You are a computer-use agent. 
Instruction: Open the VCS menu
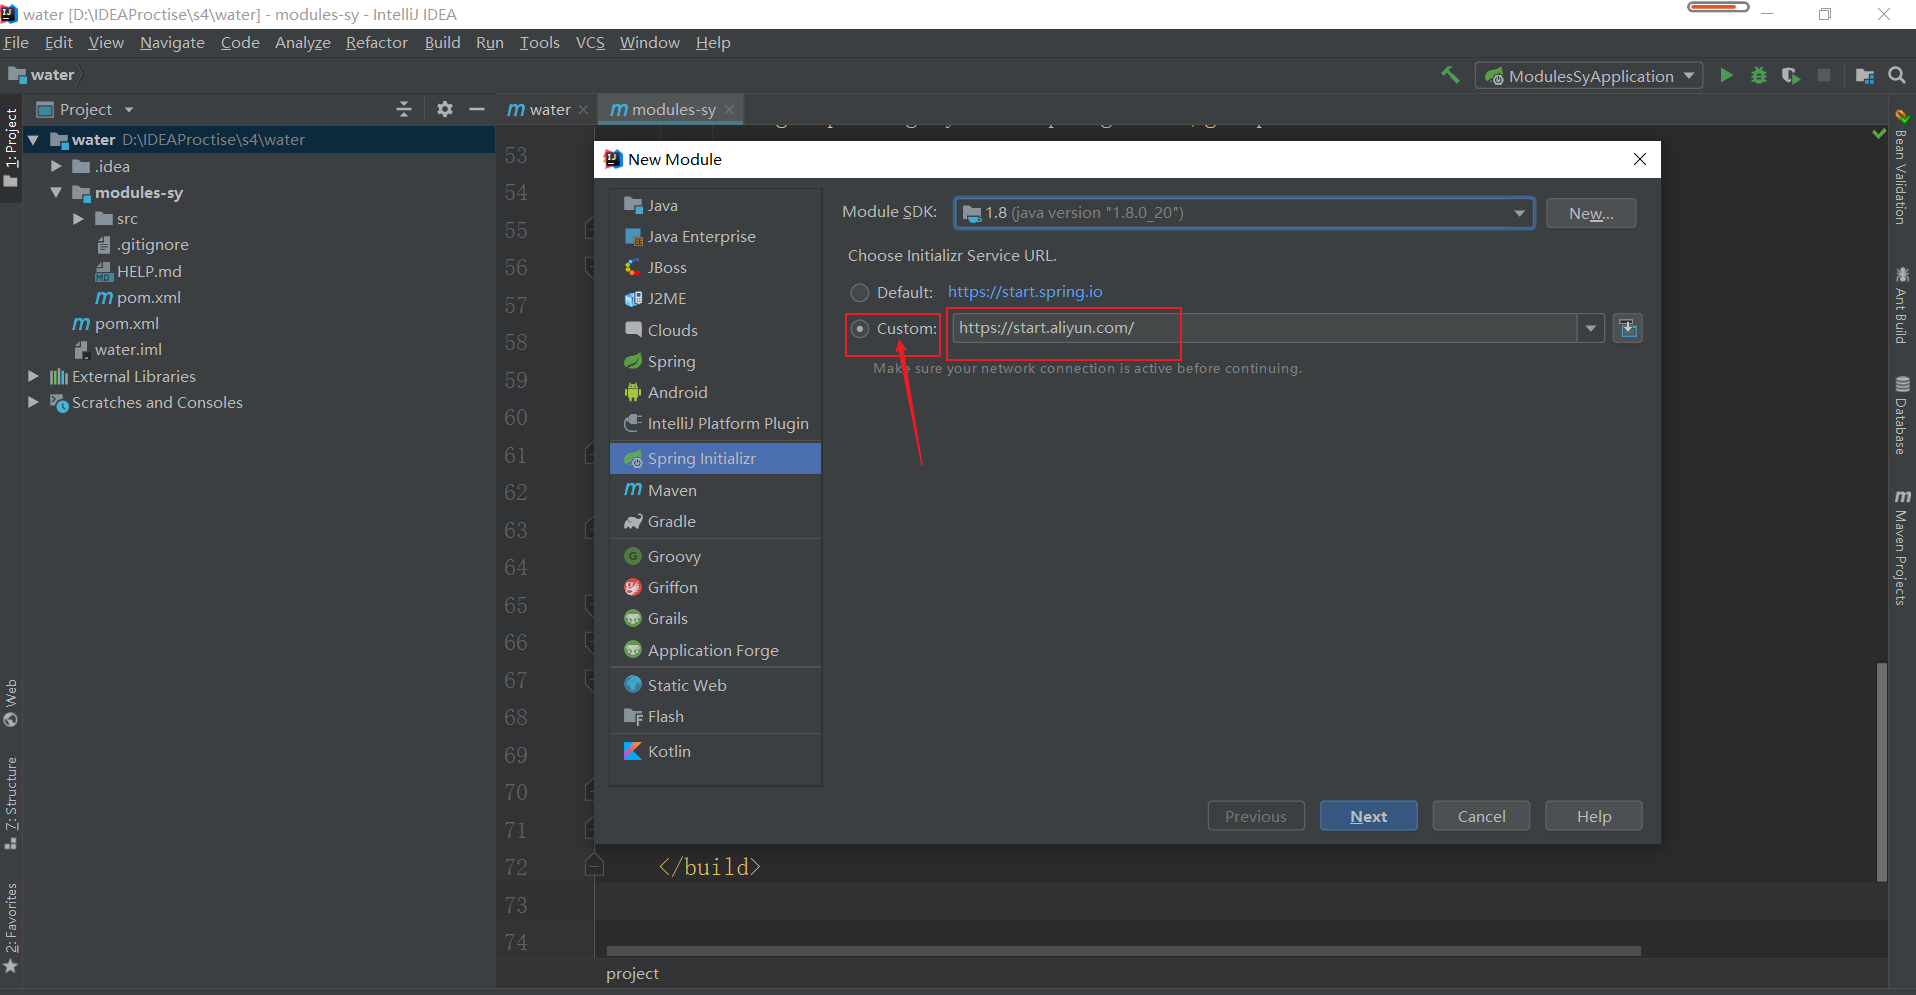click(590, 42)
